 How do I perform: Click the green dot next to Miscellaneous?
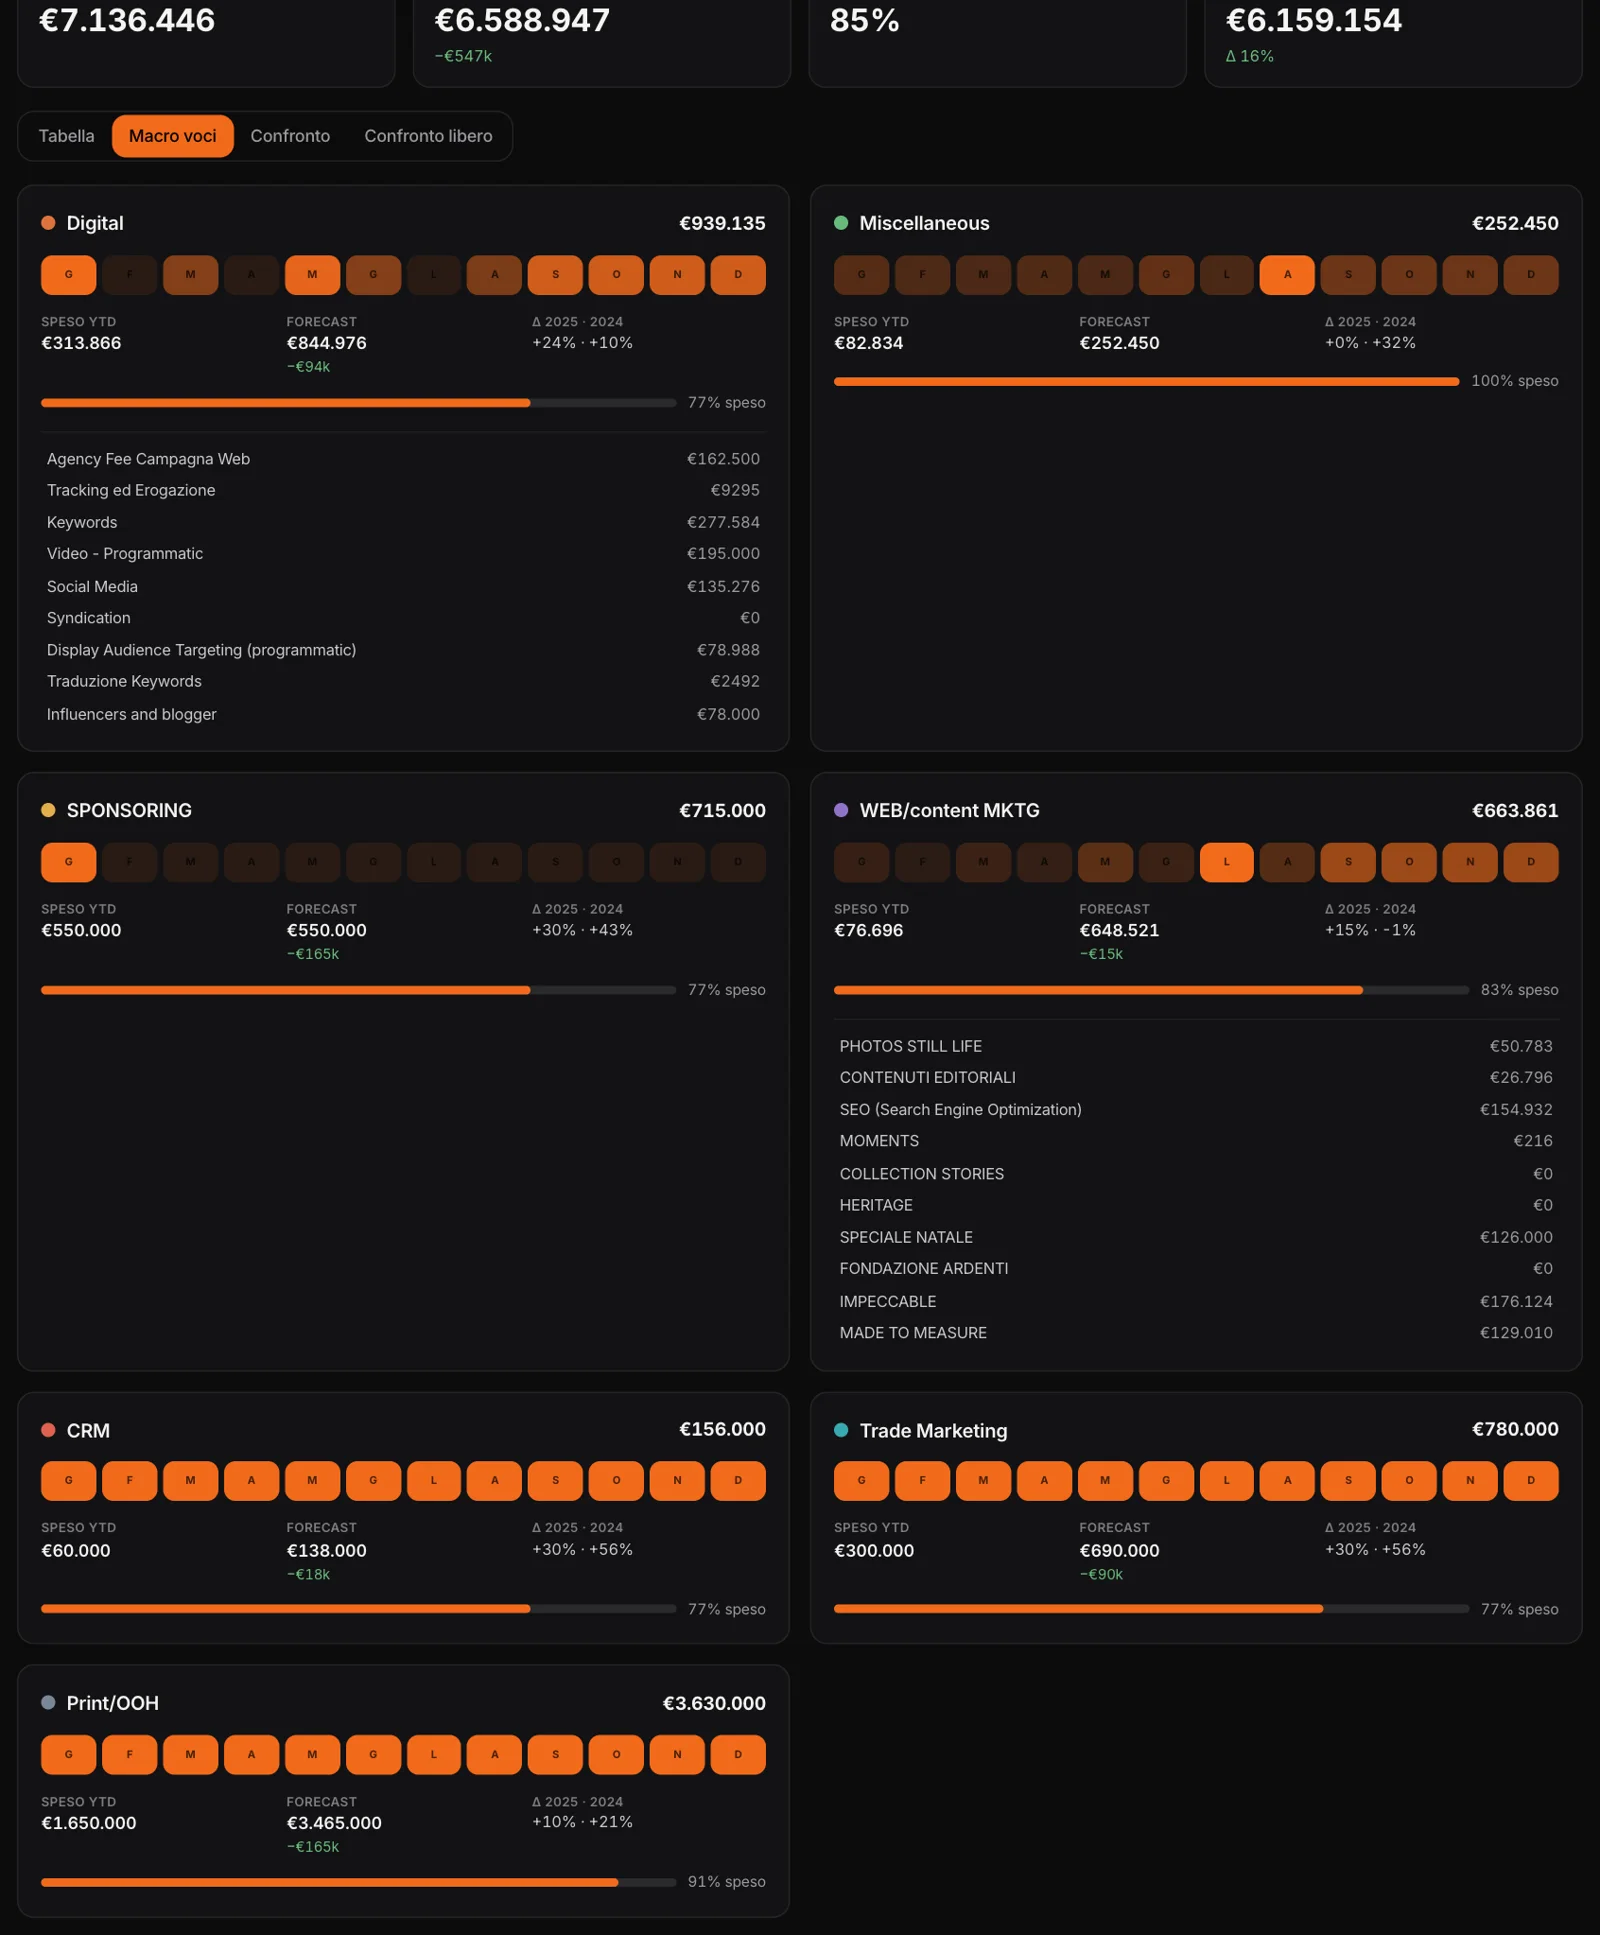841,223
